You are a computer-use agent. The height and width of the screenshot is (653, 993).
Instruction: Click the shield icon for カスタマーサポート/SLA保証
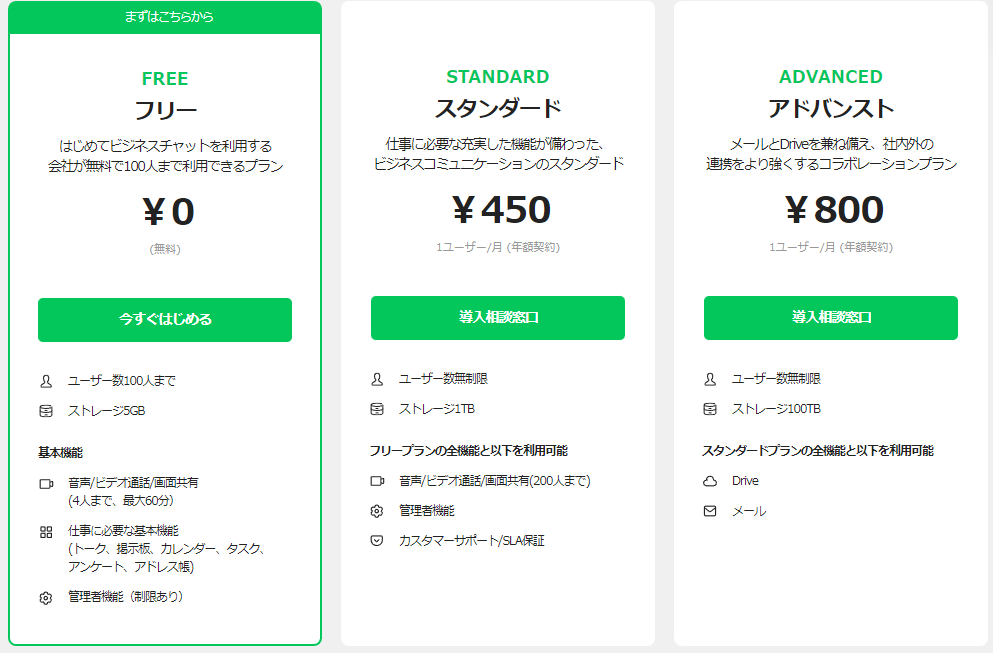click(377, 541)
